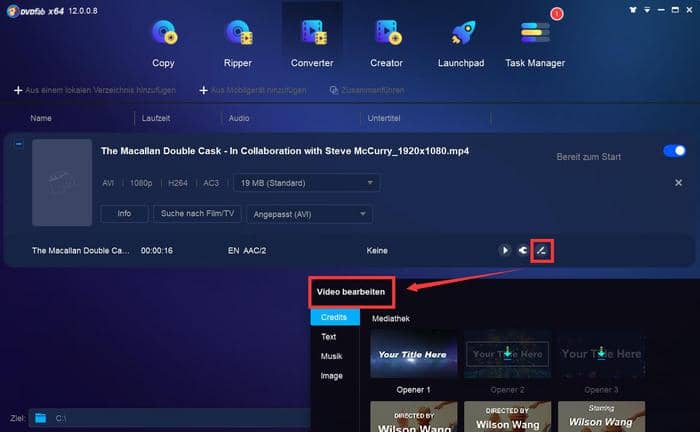
Task: Select the Text tab
Action: tap(329, 337)
